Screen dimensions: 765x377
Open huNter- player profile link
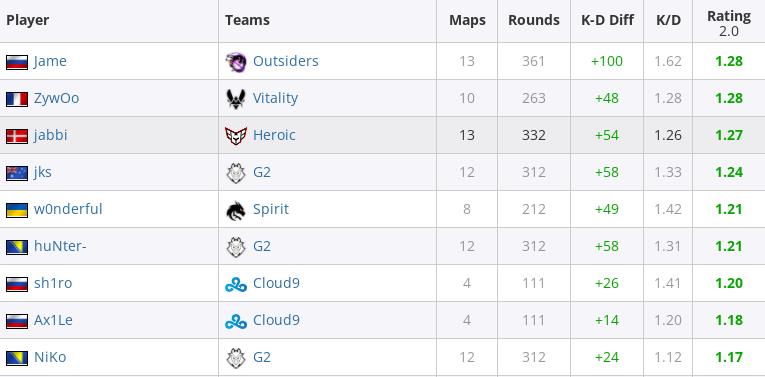point(60,246)
